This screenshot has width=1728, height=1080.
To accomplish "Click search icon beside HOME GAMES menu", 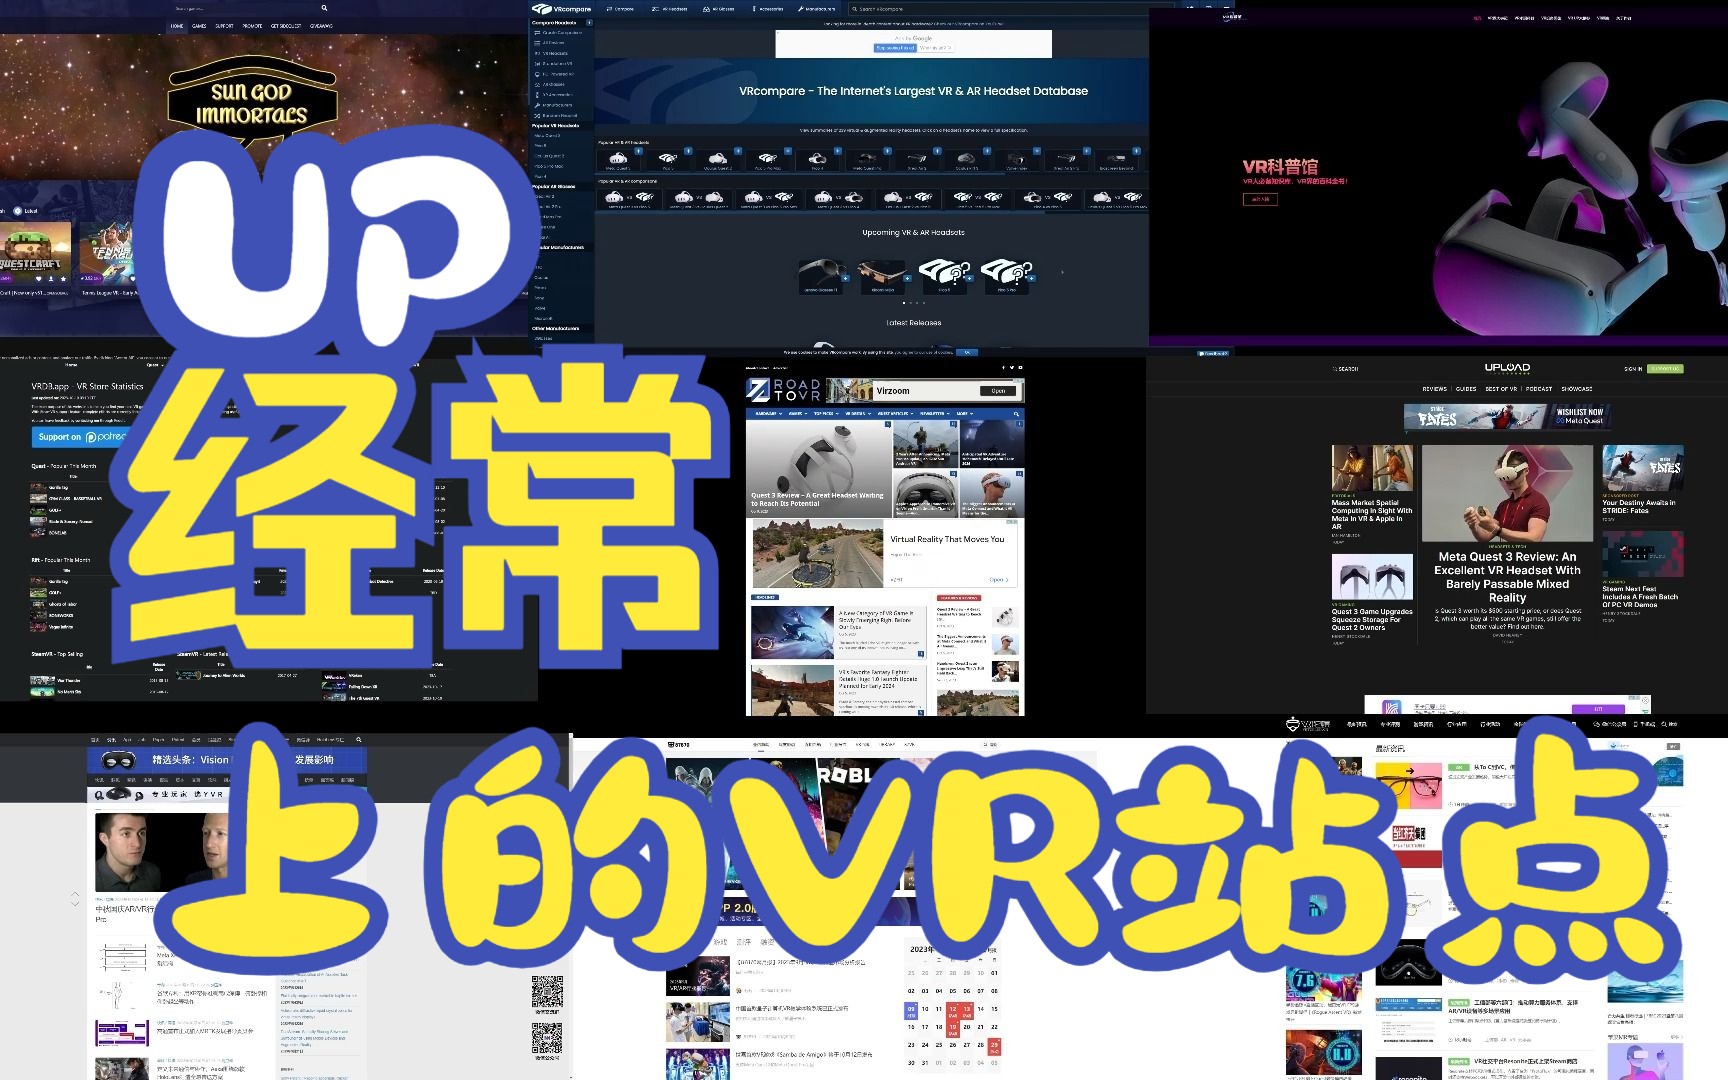I will coord(324,8).
